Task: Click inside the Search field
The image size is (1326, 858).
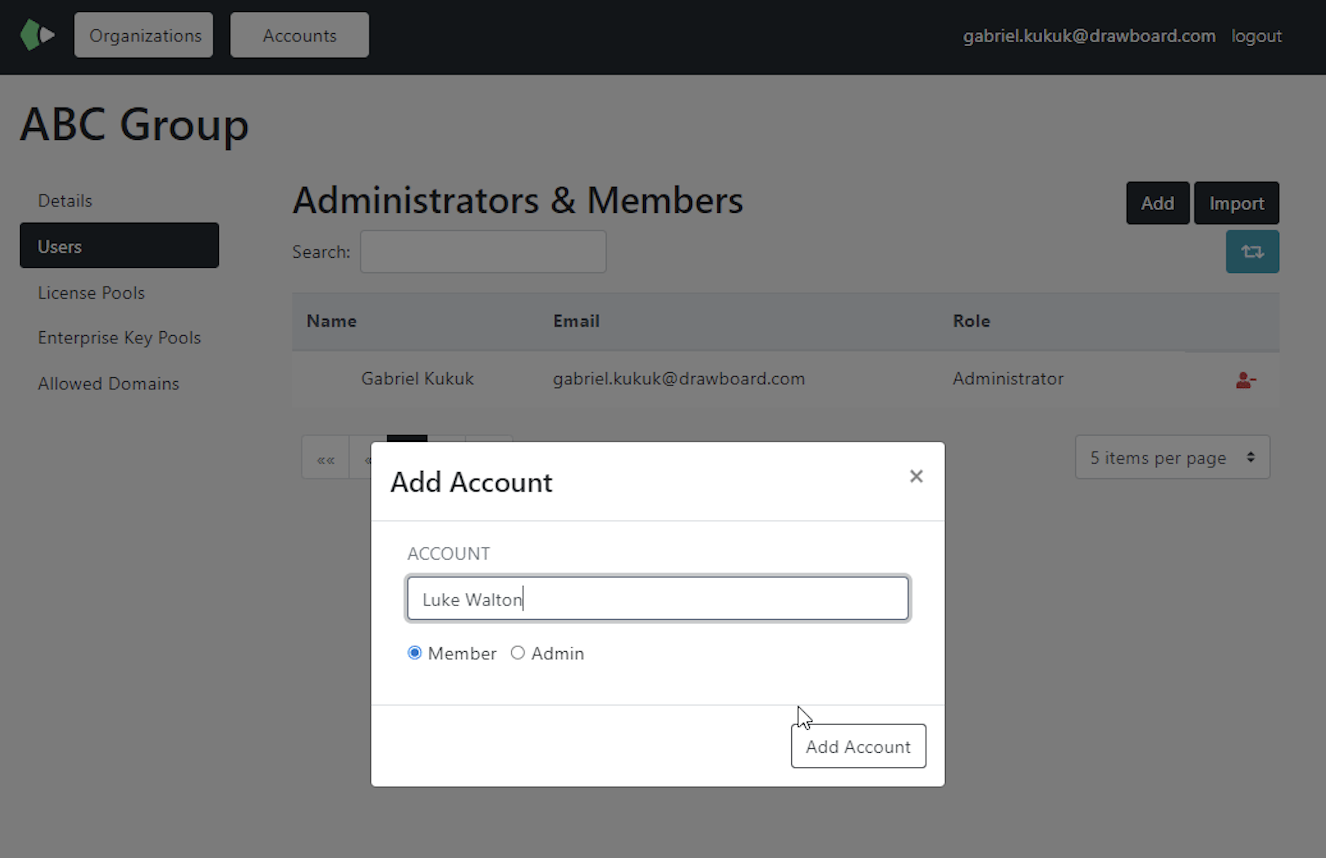Action: point(483,251)
